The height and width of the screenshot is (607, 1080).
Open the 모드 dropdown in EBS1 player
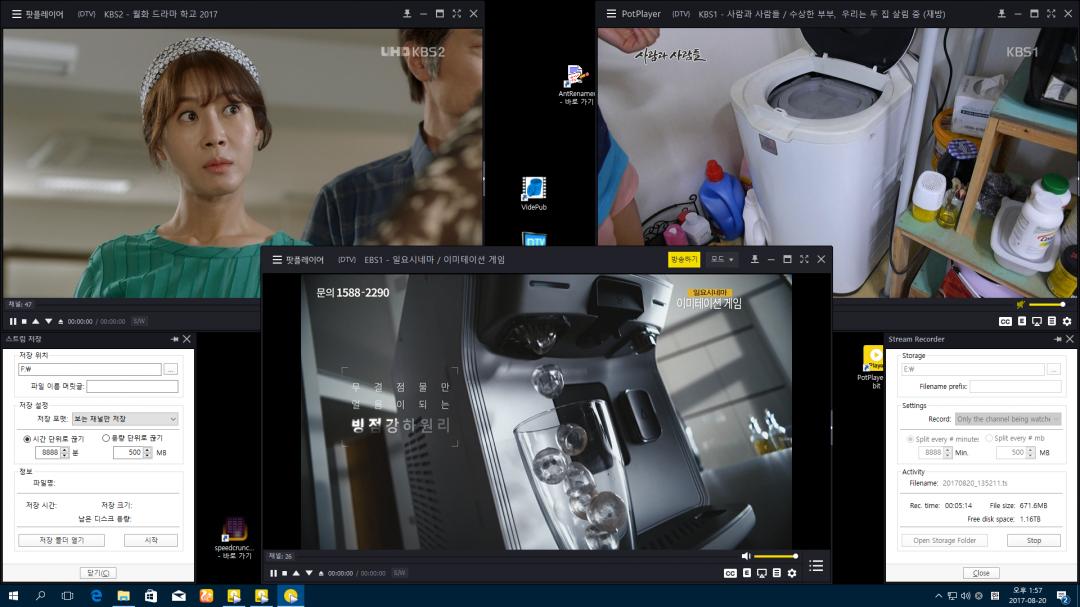(722, 259)
